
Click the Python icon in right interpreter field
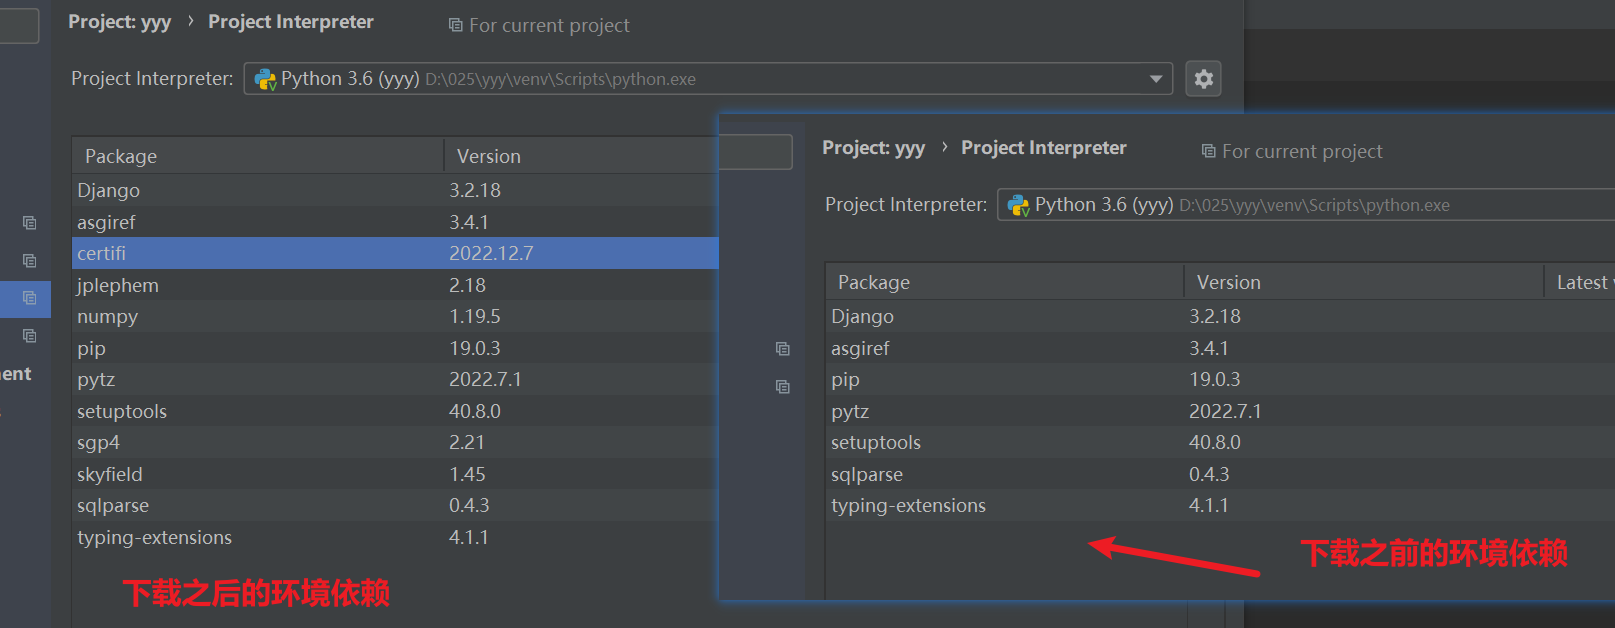coord(1019,205)
